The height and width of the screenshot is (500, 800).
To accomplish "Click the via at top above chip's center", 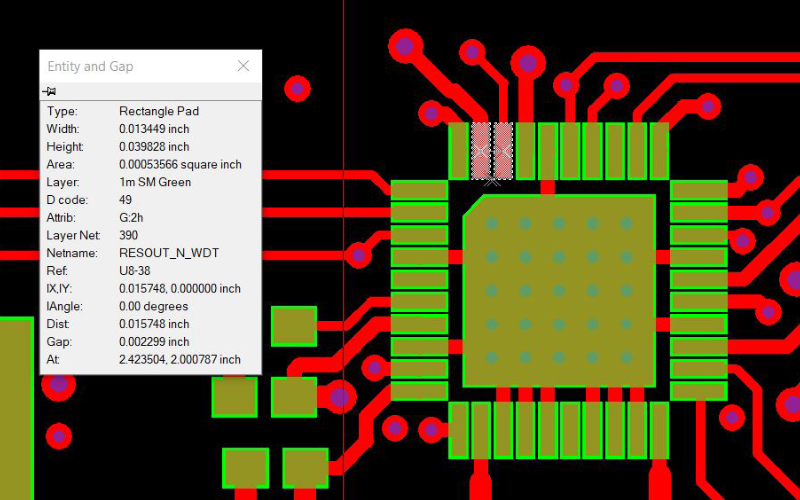I will point(528,63).
